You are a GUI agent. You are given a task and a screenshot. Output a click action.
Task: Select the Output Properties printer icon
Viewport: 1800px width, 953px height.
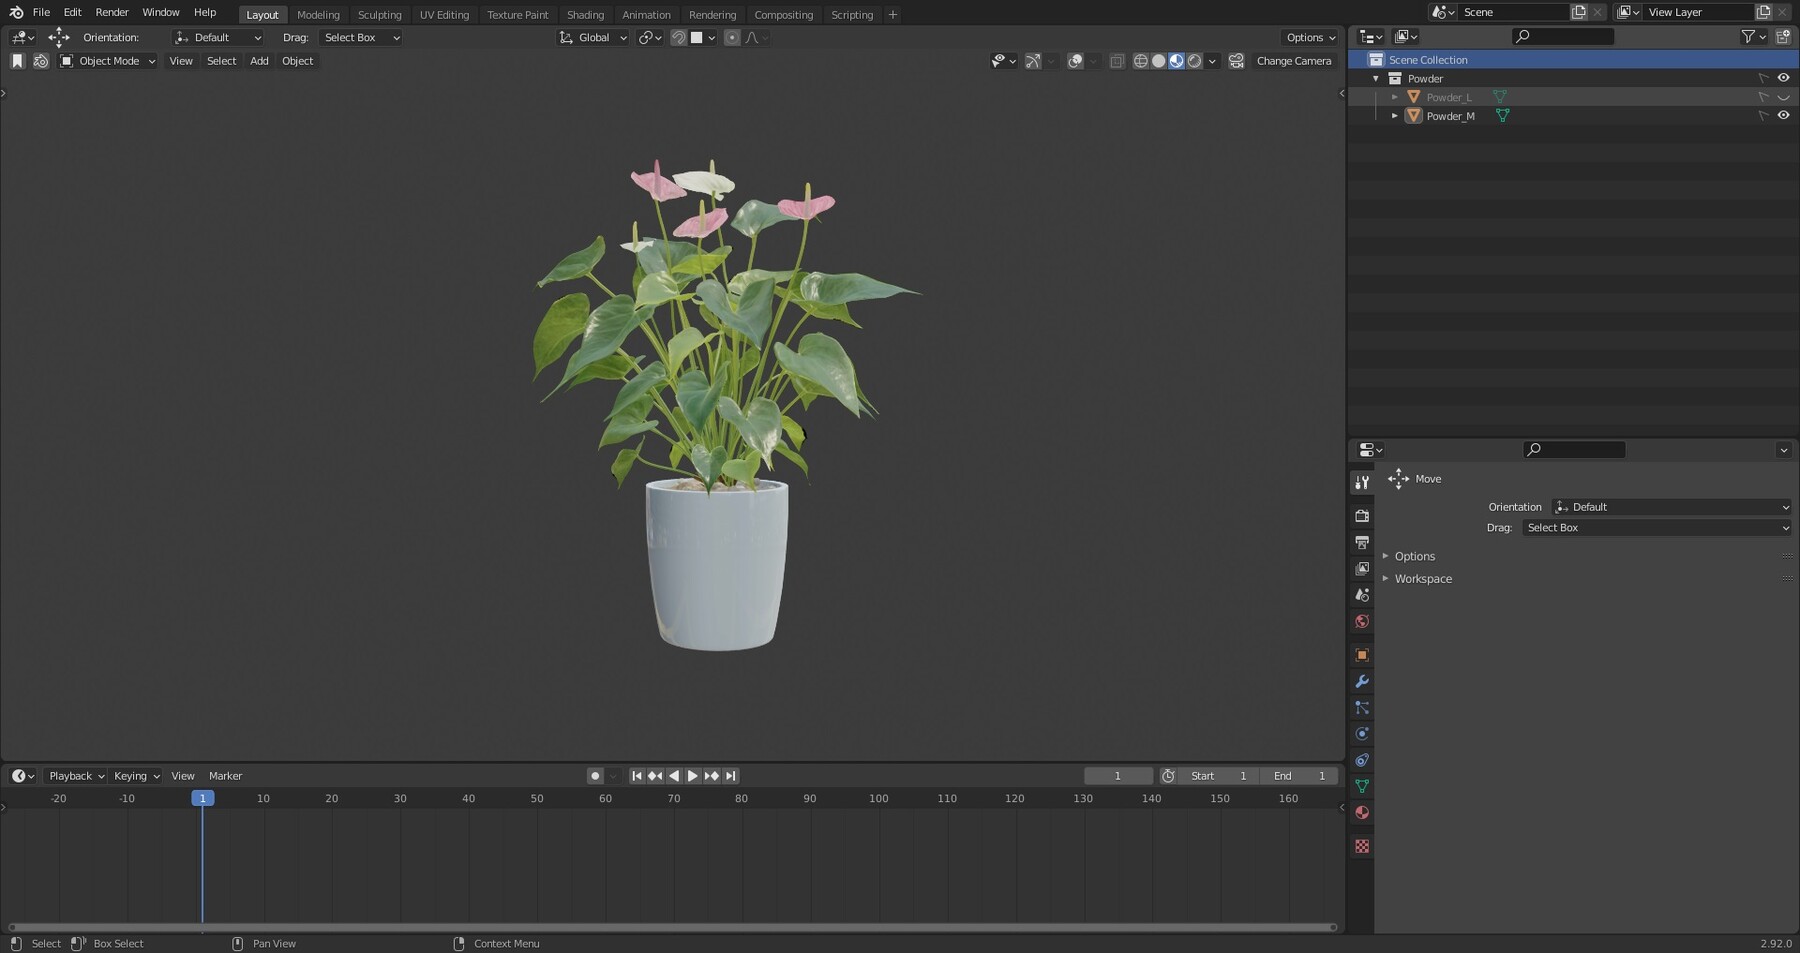click(x=1362, y=542)
